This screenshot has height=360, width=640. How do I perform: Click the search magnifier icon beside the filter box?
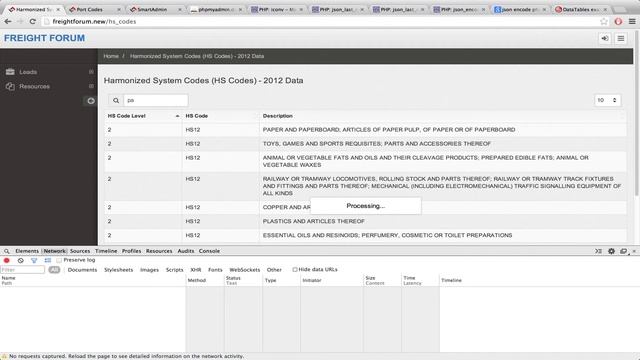tap(116, 100)
